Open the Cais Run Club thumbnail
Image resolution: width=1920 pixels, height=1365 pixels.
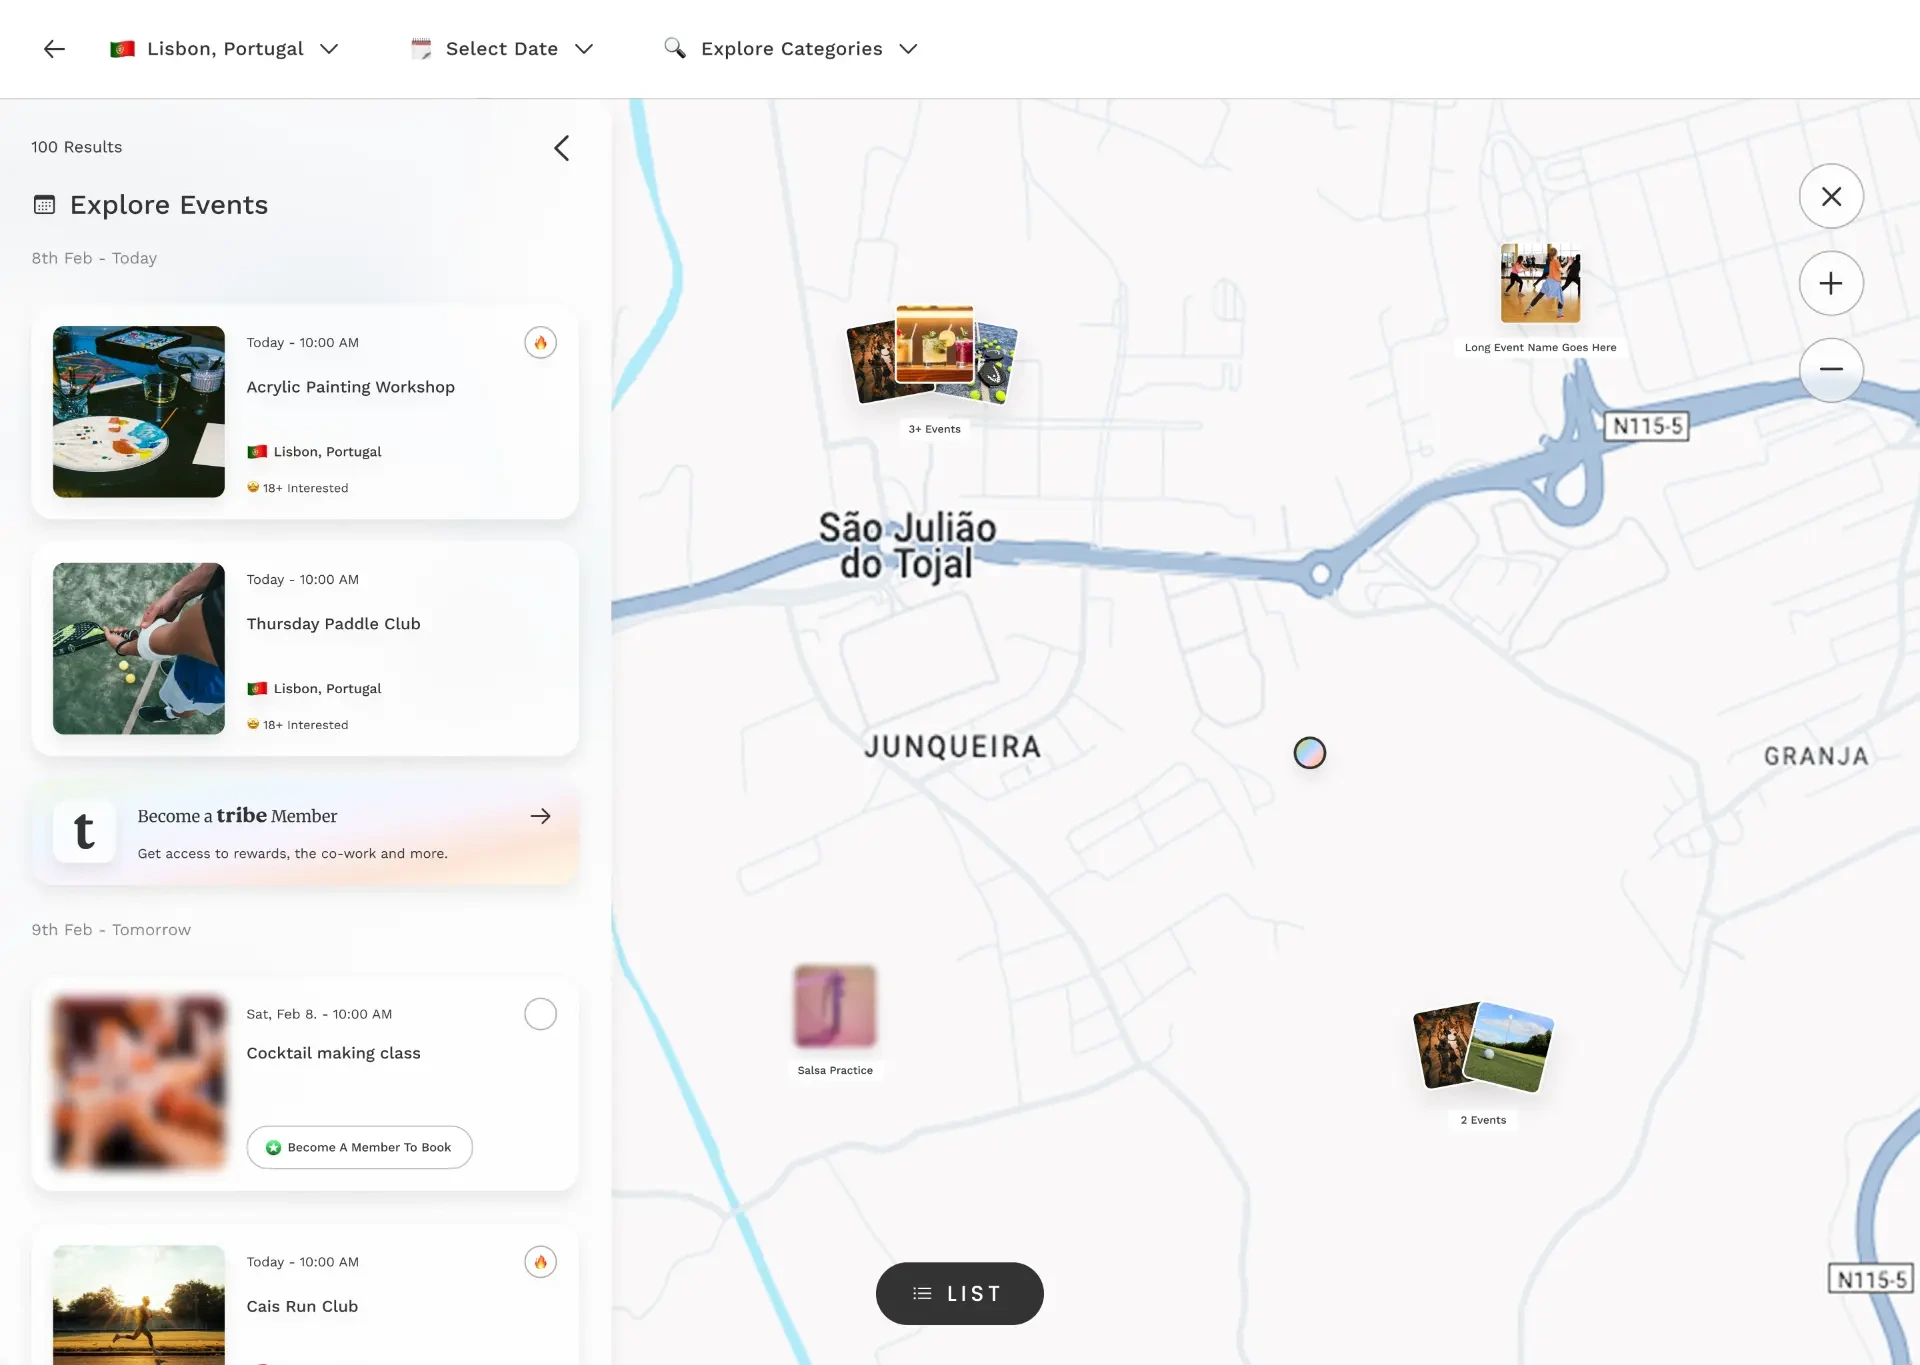[x=139, y=1305]
